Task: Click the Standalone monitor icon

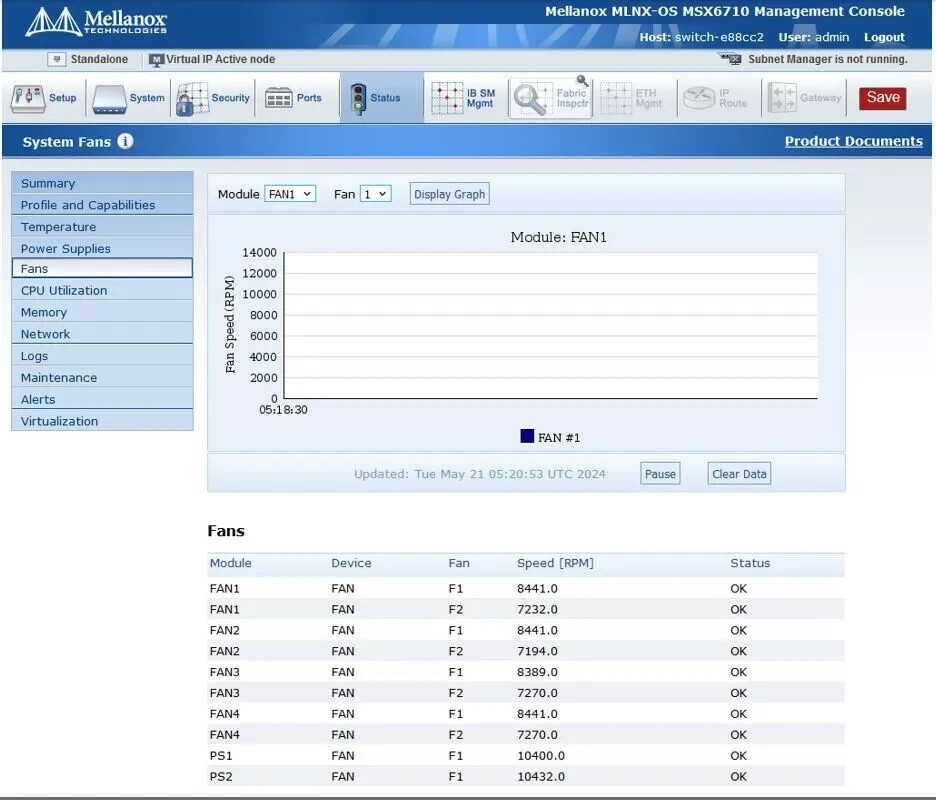Action: click(x=57, y=59)
